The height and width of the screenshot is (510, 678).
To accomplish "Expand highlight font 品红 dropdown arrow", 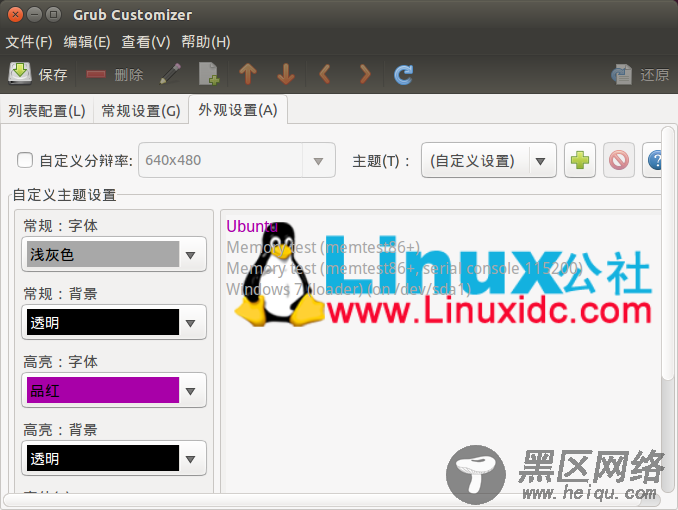I will point(191,391).
